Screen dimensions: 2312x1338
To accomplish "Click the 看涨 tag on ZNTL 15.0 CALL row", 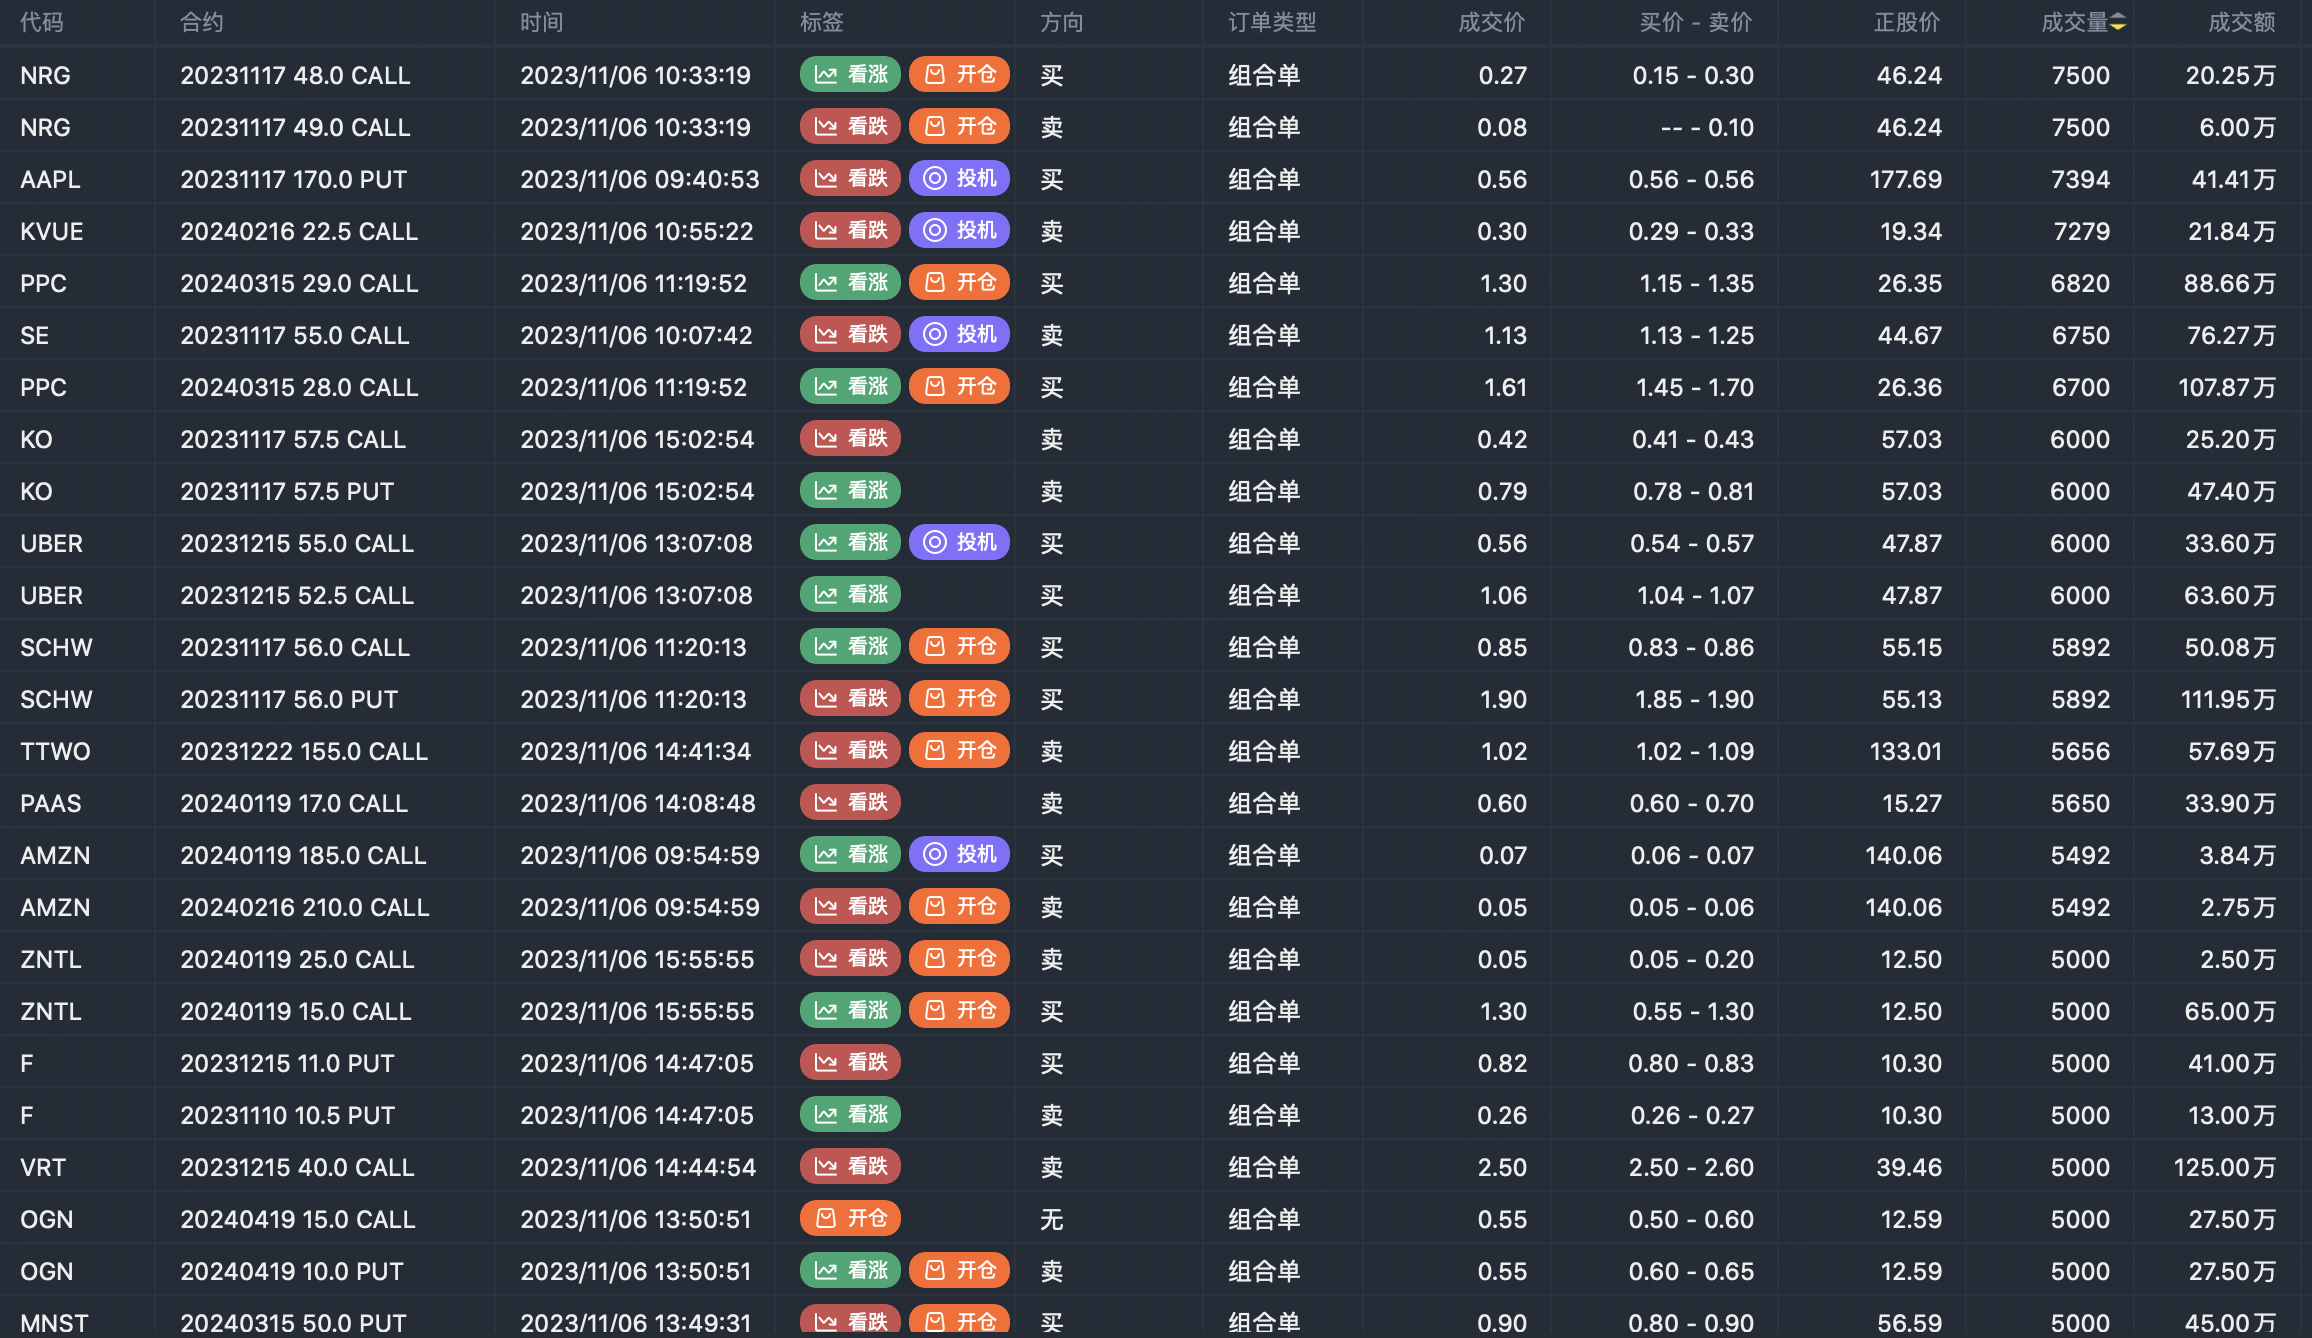I will [x=851, y=1011].
